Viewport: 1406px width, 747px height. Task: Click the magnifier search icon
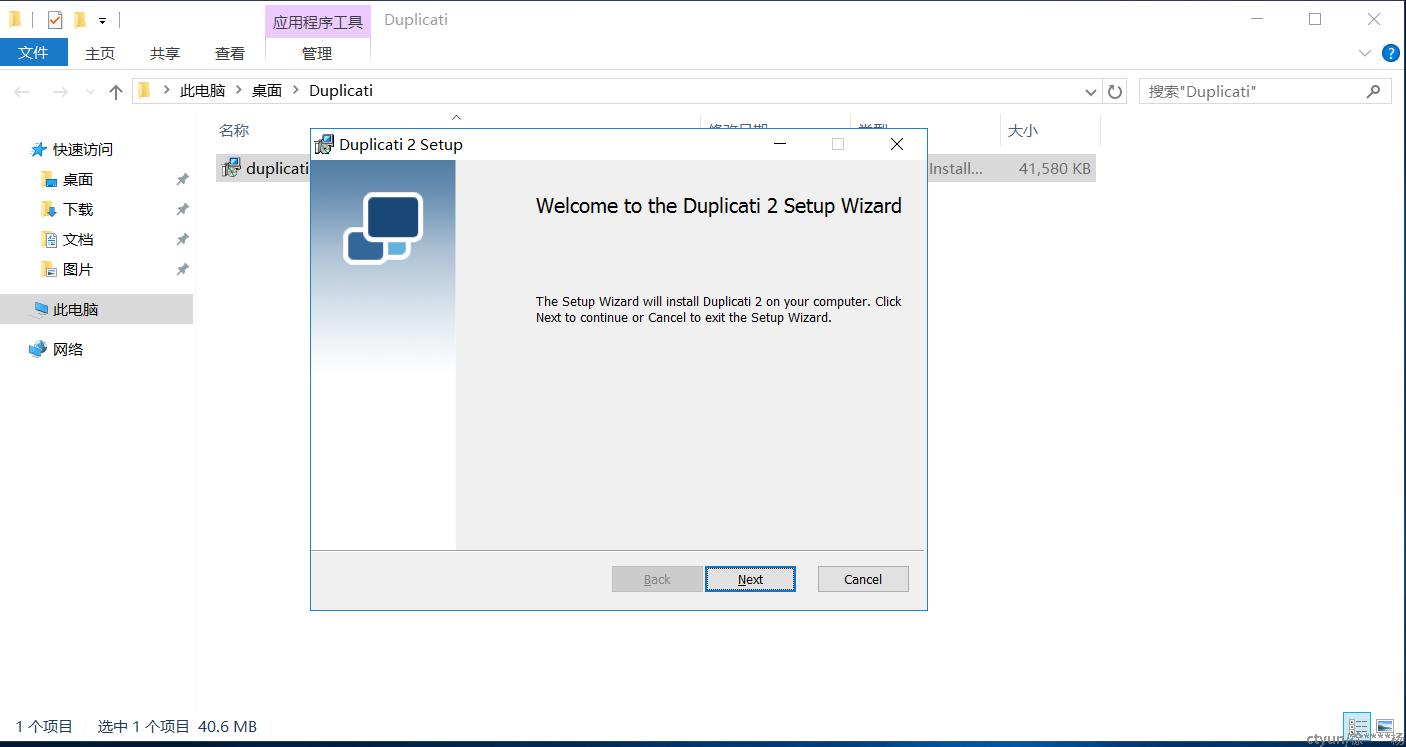pos(1374,91)
